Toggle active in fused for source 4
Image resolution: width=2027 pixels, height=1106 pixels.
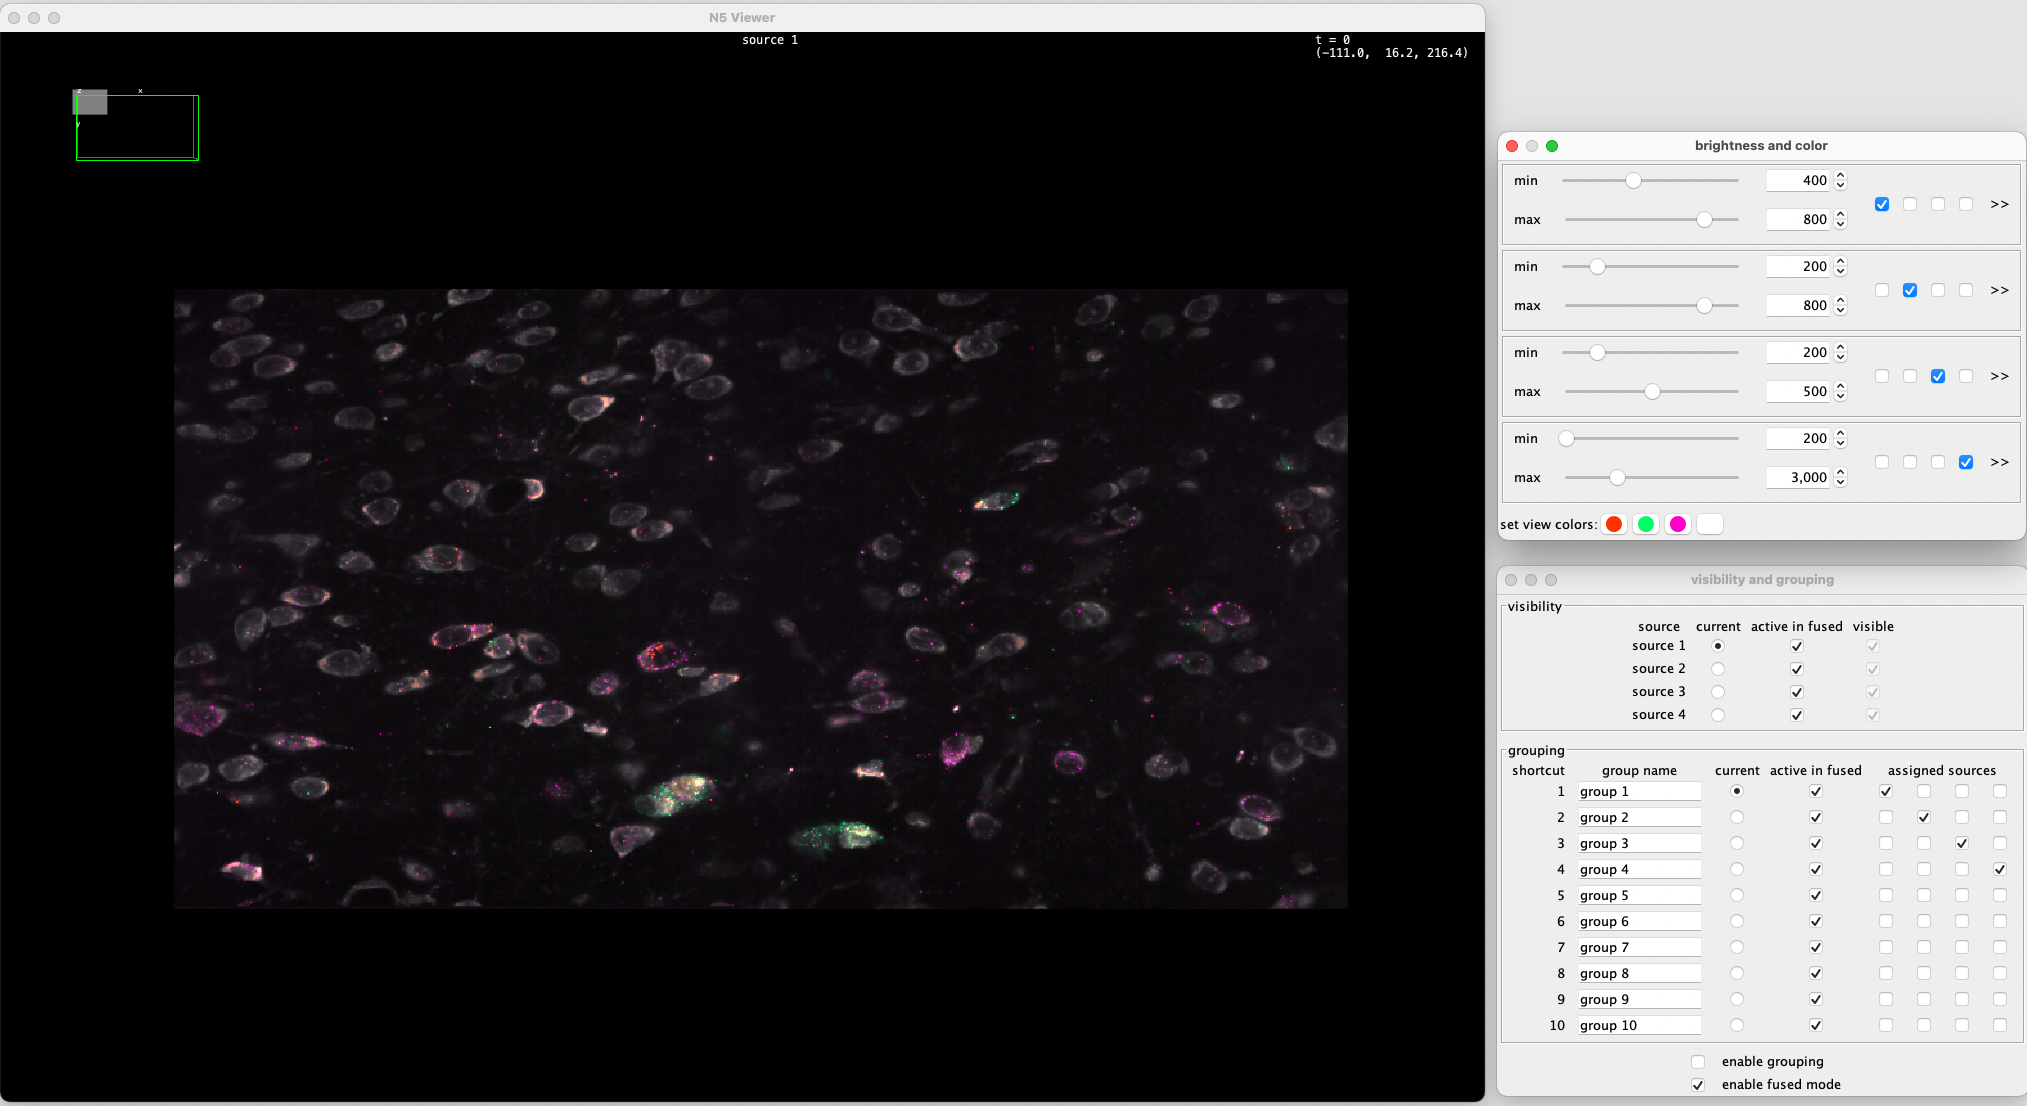click(1797, 715)
